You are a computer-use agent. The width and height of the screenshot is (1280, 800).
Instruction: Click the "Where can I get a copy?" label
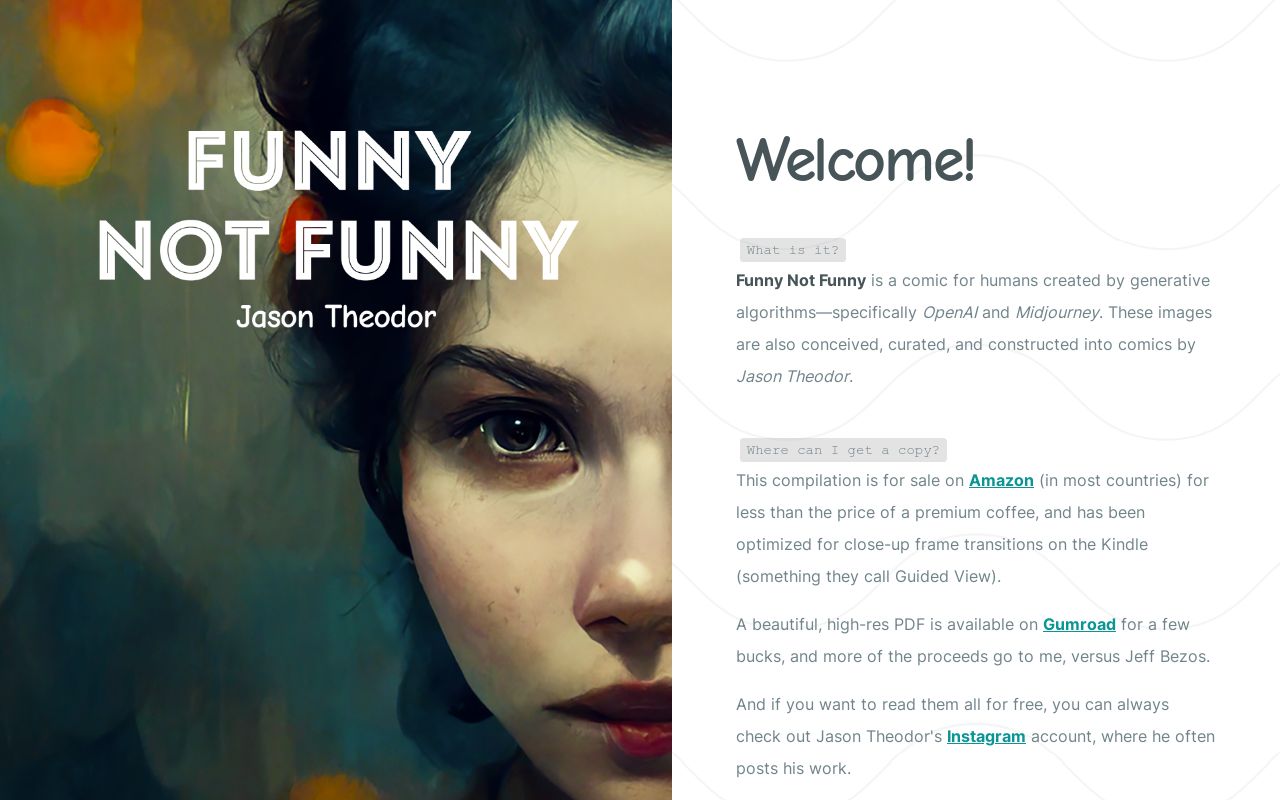coord(843,450)
